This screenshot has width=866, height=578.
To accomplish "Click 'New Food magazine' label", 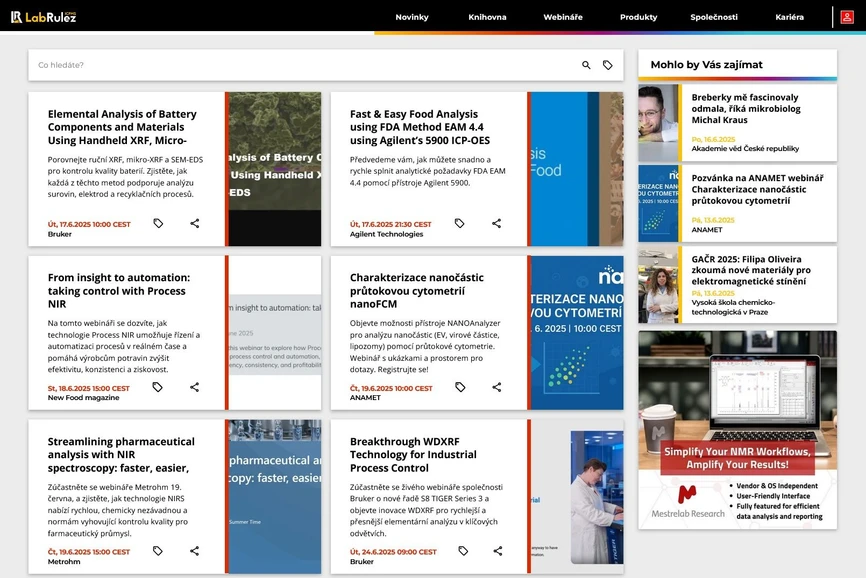I will pyautogui.click(x=83, y=397).
